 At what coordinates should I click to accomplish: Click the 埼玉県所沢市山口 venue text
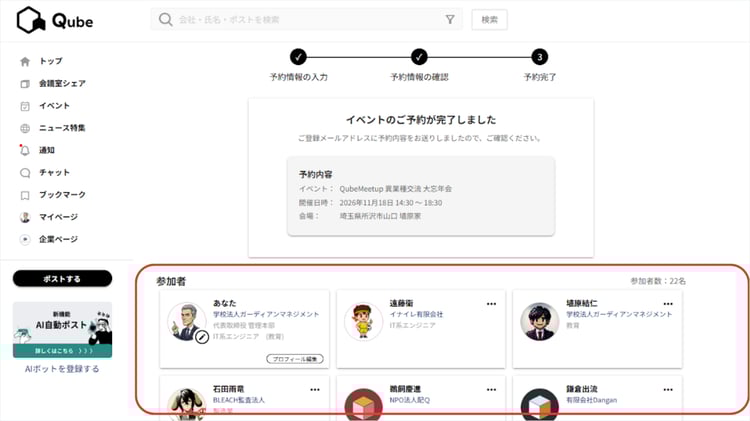click(x=380, y=216)
